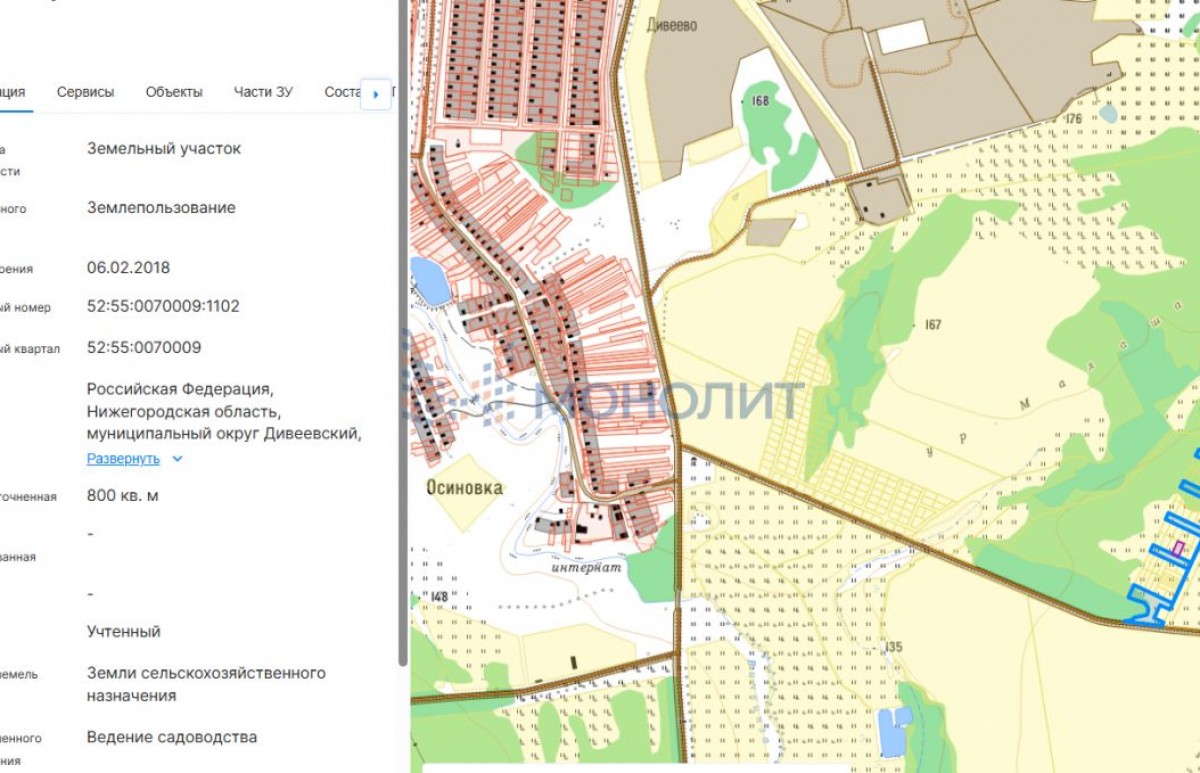Click elevation mark 167 on the map
The height and width of the screenshot is (773, 1200).
coord(933,325)
